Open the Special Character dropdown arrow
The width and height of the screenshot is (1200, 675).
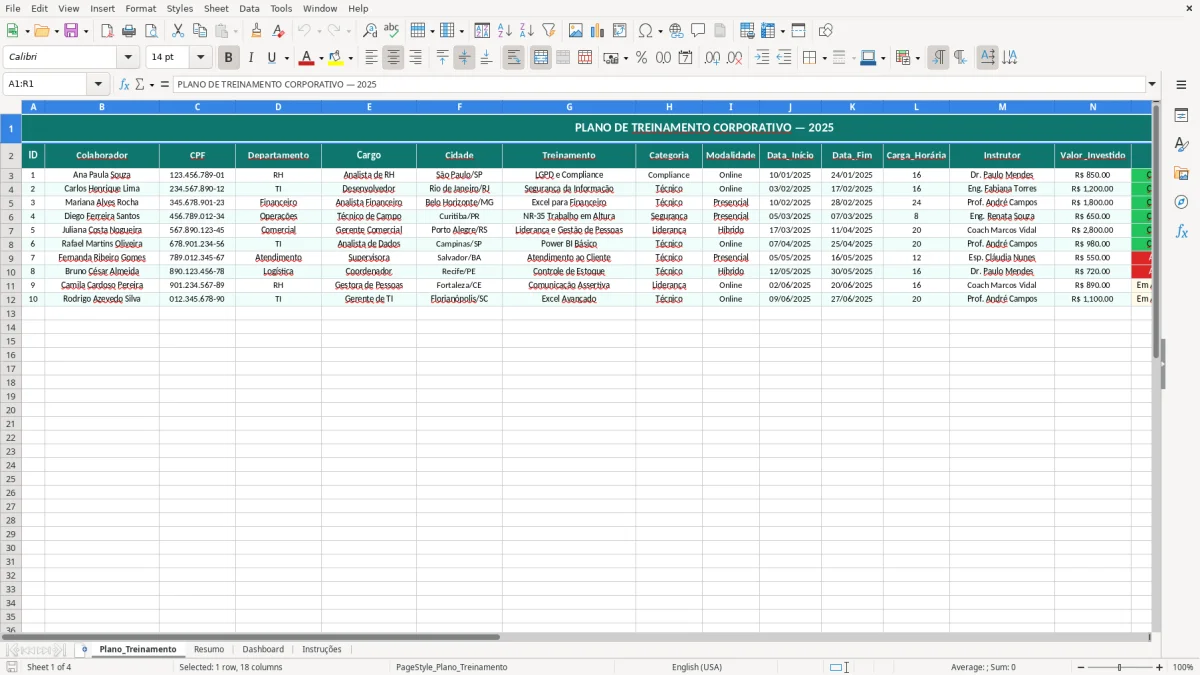tap(661, 31)
